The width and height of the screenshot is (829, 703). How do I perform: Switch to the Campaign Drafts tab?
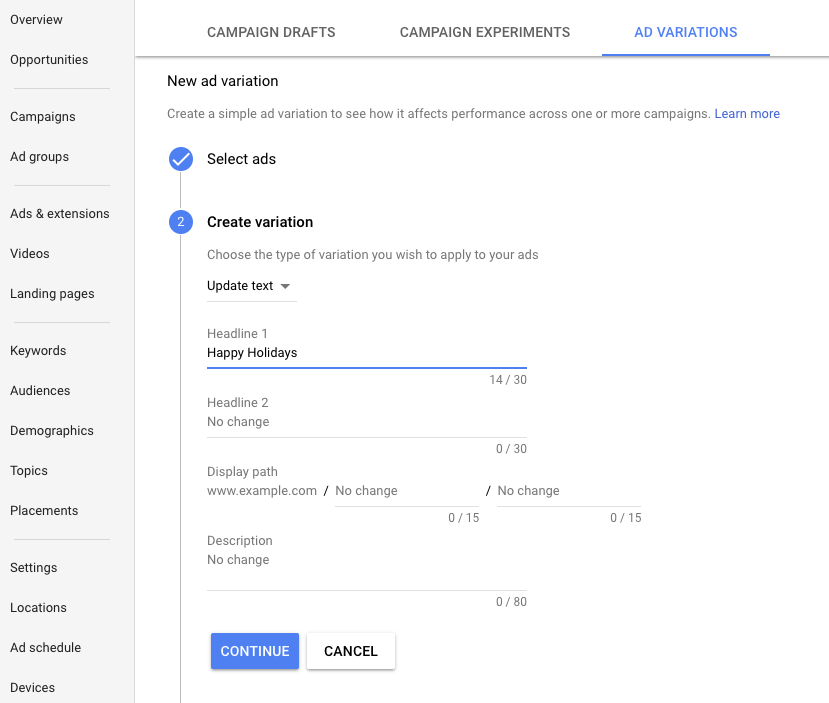[271, 32]
